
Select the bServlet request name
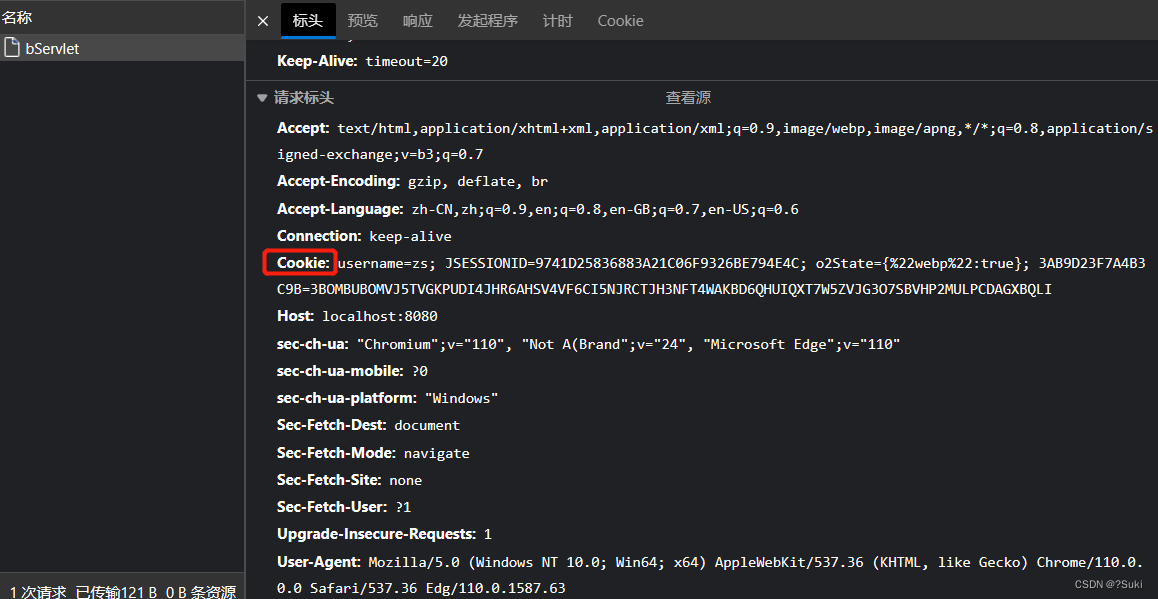[x=52, y=48]
